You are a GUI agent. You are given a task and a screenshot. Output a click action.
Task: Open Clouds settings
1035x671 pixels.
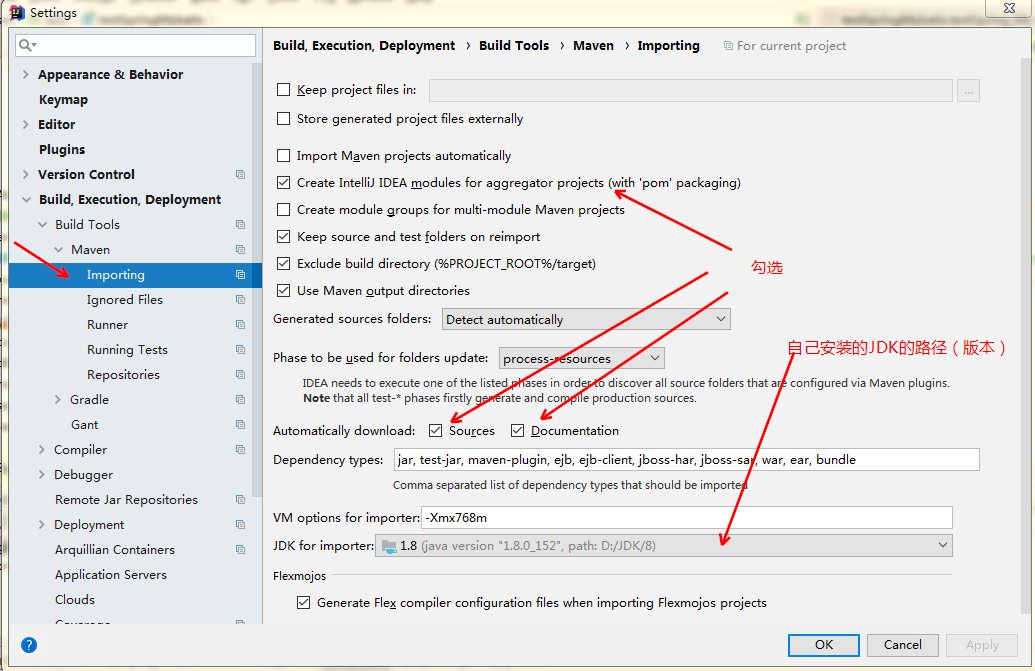point(75,600)
